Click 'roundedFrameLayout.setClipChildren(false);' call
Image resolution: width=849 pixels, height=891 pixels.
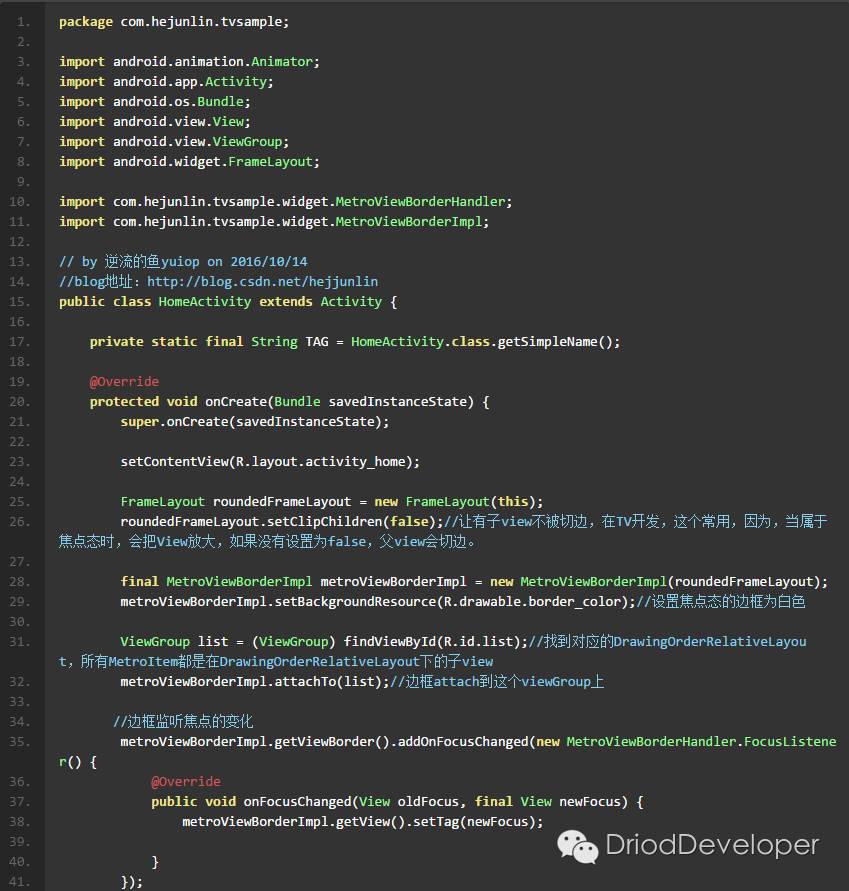281,522
